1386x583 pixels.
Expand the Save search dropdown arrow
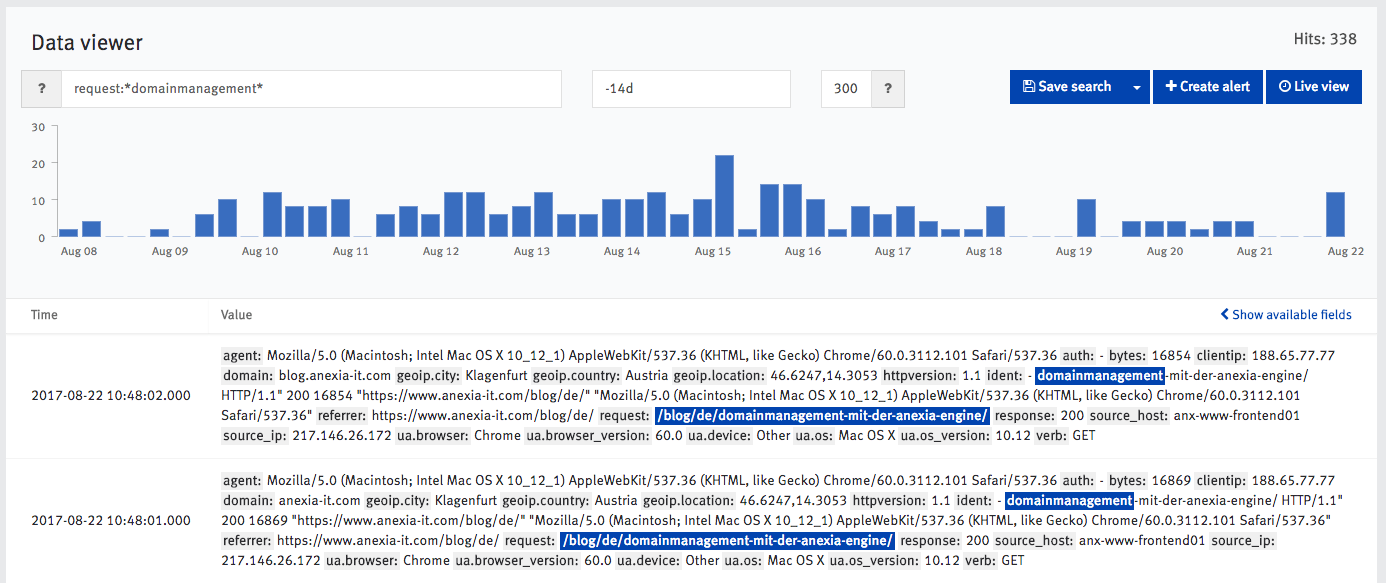[x=1136, y=87]
